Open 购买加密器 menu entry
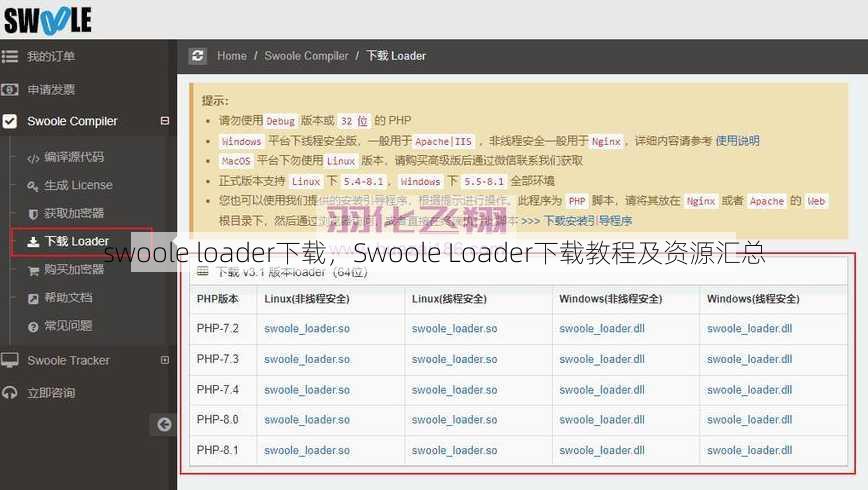The width and height of the screenshot is (868, 490). [74, 270]
